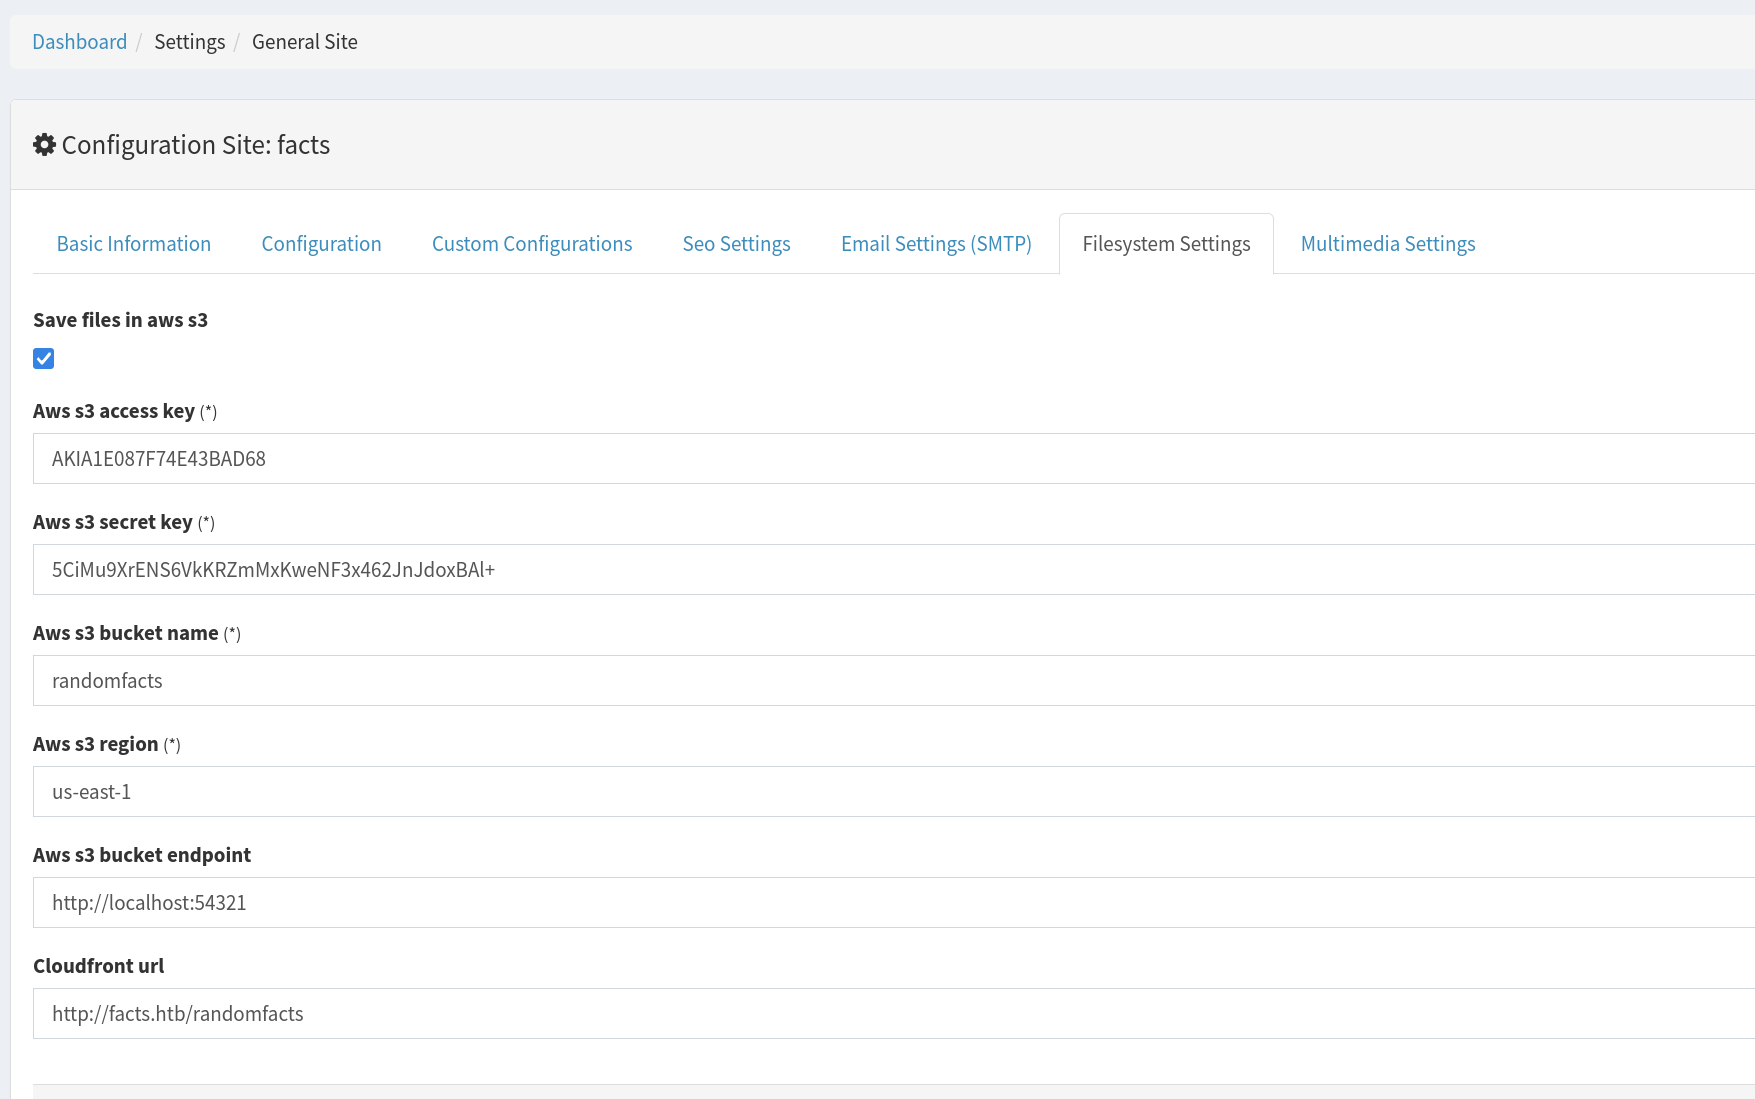Click Settings in the breadcrumb trail
1755x1099 pixels.
point(189,41)
